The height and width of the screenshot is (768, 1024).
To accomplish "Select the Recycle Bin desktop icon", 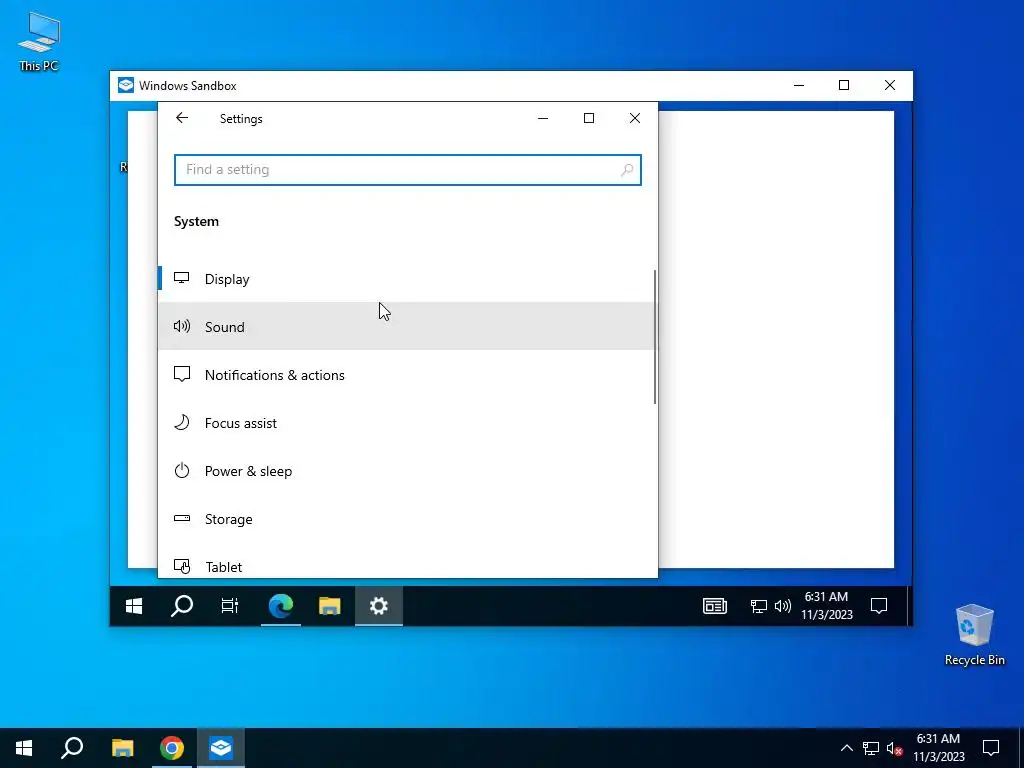I will point(974,635).
